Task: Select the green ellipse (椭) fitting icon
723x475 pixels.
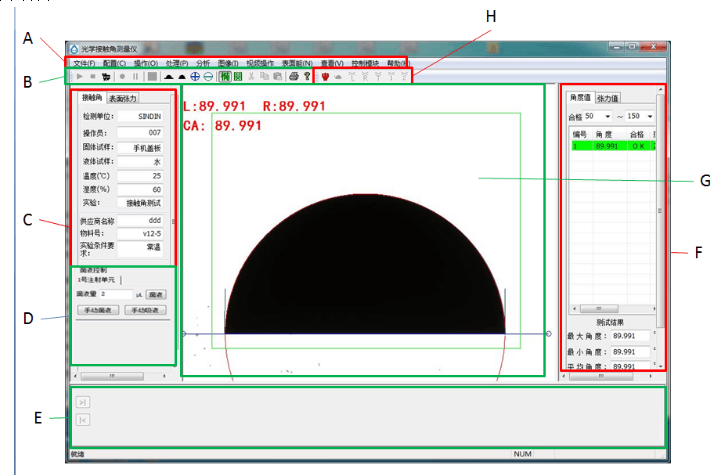Action: coord(225,77)
